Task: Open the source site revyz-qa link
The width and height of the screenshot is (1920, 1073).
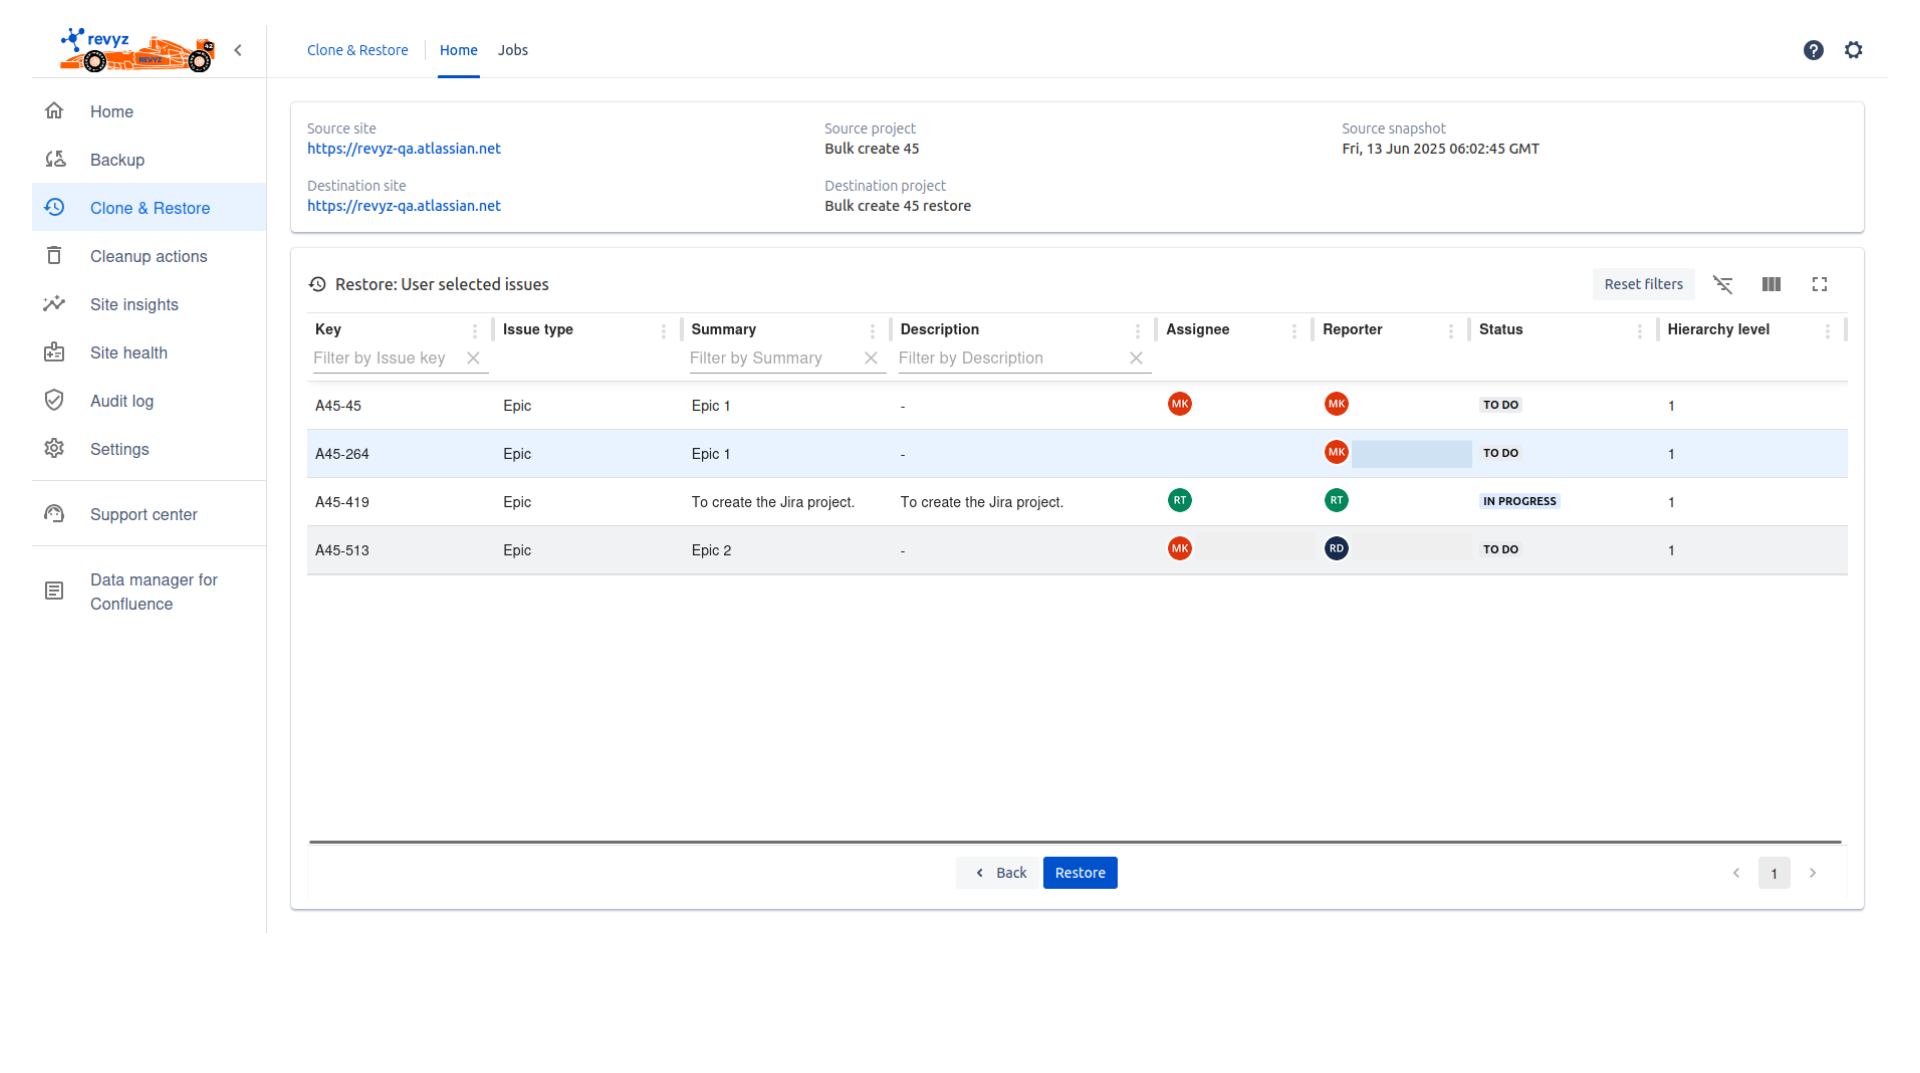Action: point(403,149)
